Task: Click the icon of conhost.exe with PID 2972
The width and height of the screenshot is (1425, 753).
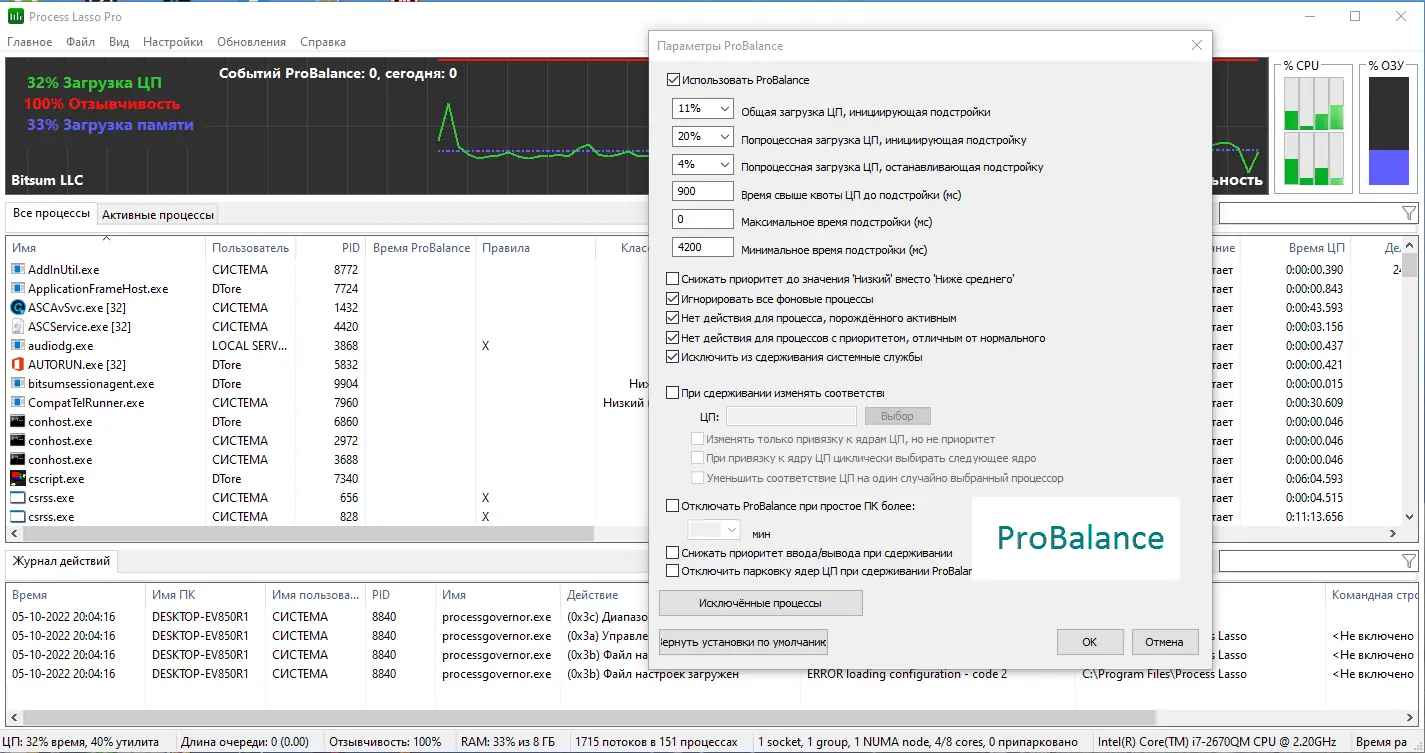Action: (17, 441)
